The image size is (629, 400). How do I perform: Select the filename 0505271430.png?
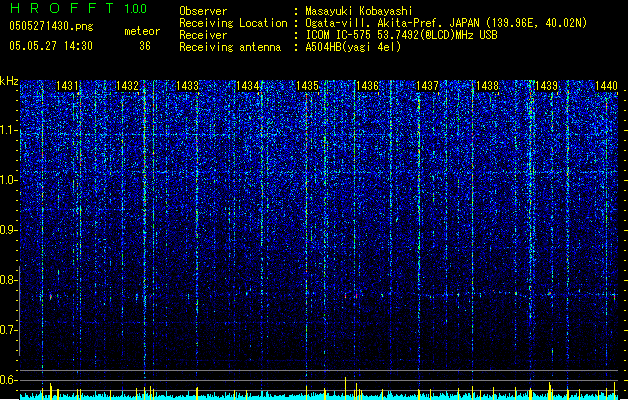click(51, 26)
